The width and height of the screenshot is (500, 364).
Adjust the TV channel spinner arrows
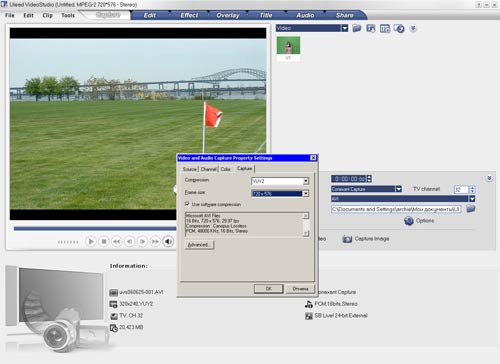tap(472, 189)
